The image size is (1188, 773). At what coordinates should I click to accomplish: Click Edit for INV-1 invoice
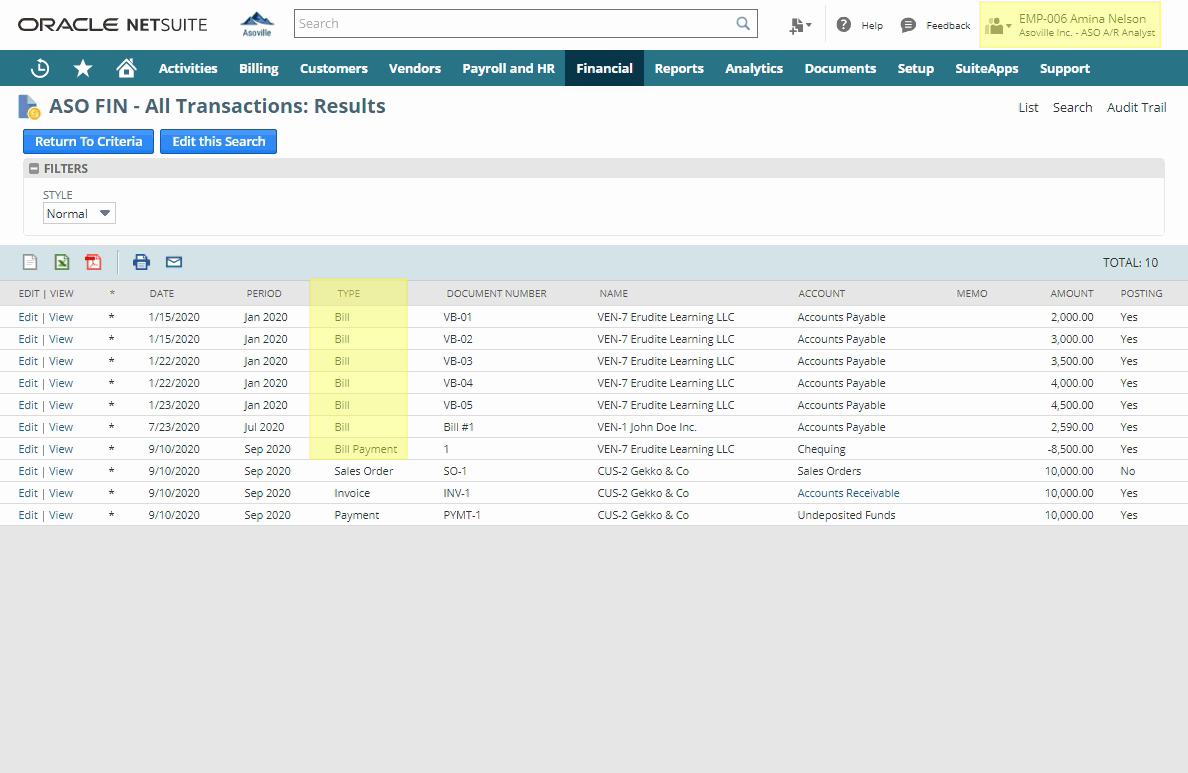click(28, 493)
